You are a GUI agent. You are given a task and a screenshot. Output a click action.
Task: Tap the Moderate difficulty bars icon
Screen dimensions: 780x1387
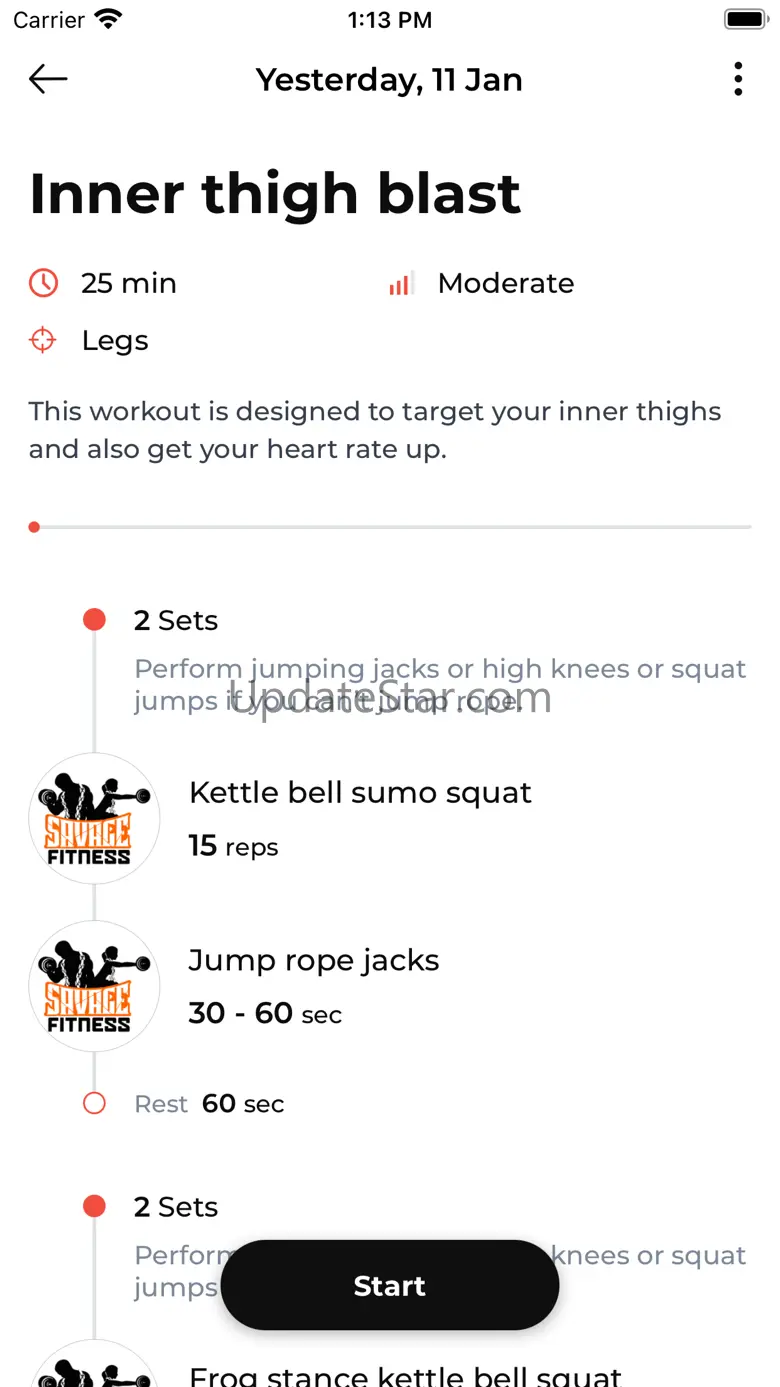click(x=401, y=284)
